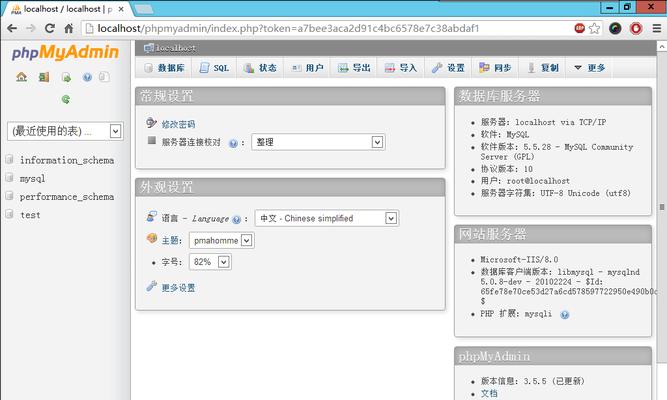Click the phpMyAdmin logo

pyautogui.click(x=65, y=52)
